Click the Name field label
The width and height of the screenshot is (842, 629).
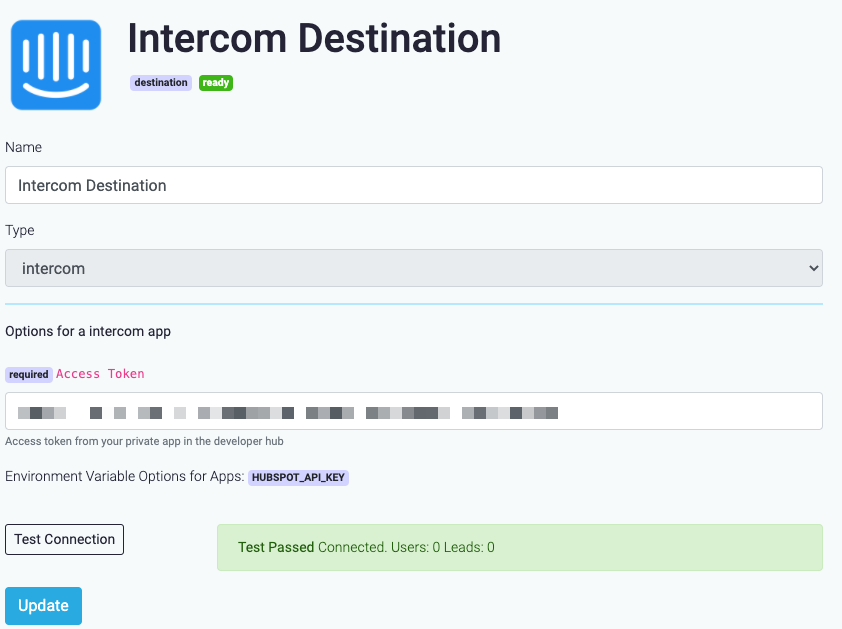click(x=24, y=147)
